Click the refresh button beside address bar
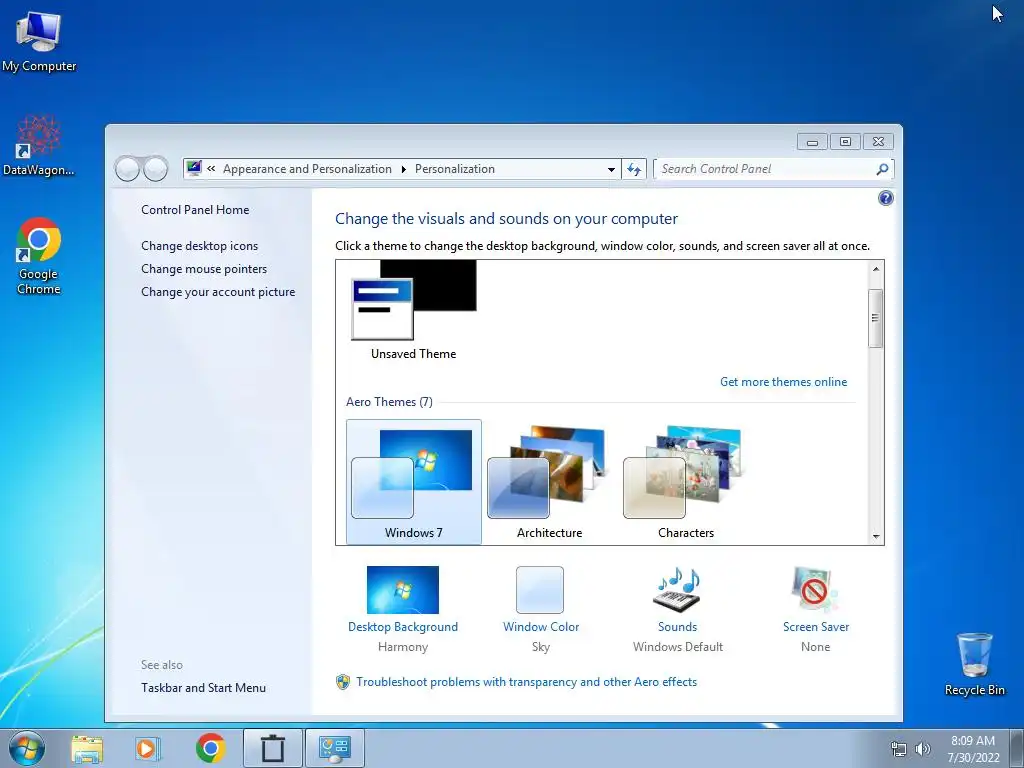This screenshot has height=768, width=1024. coord(633,169)
